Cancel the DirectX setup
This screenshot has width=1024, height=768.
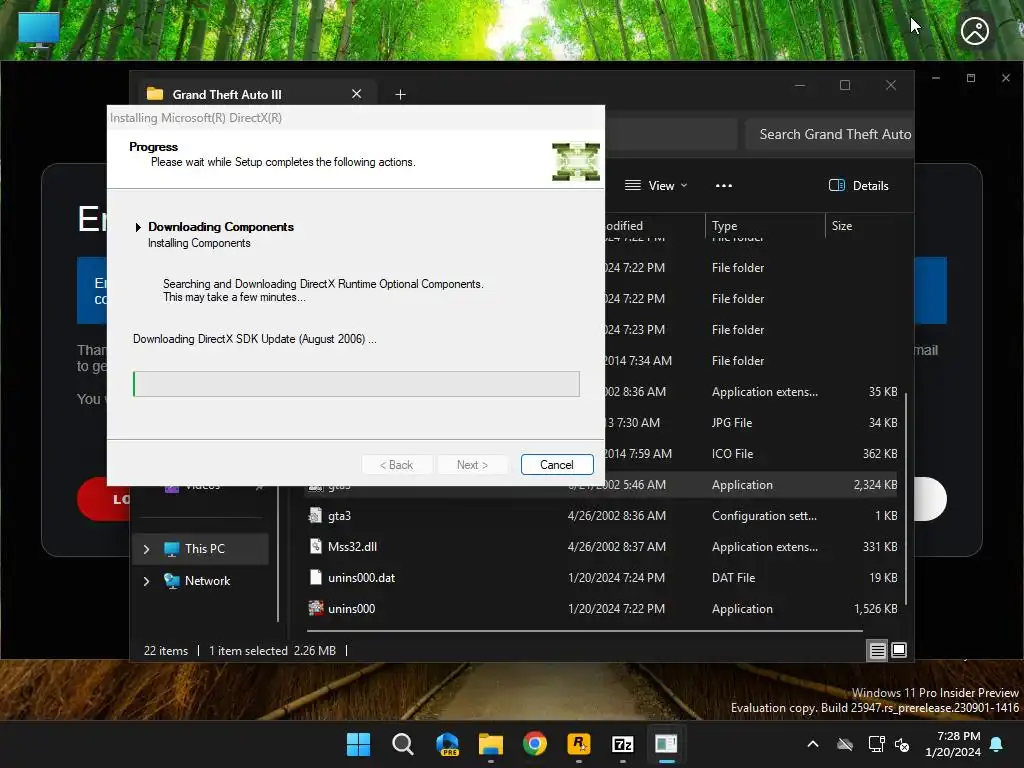tap(557, 464)
